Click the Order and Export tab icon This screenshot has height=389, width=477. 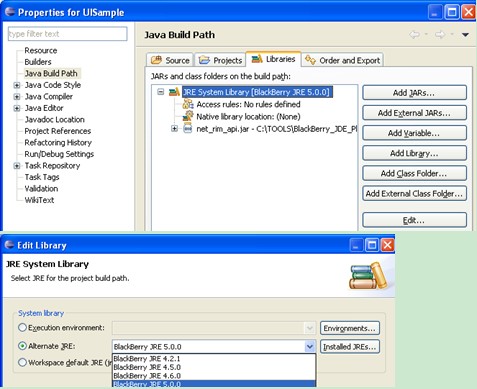coord(310,60)
